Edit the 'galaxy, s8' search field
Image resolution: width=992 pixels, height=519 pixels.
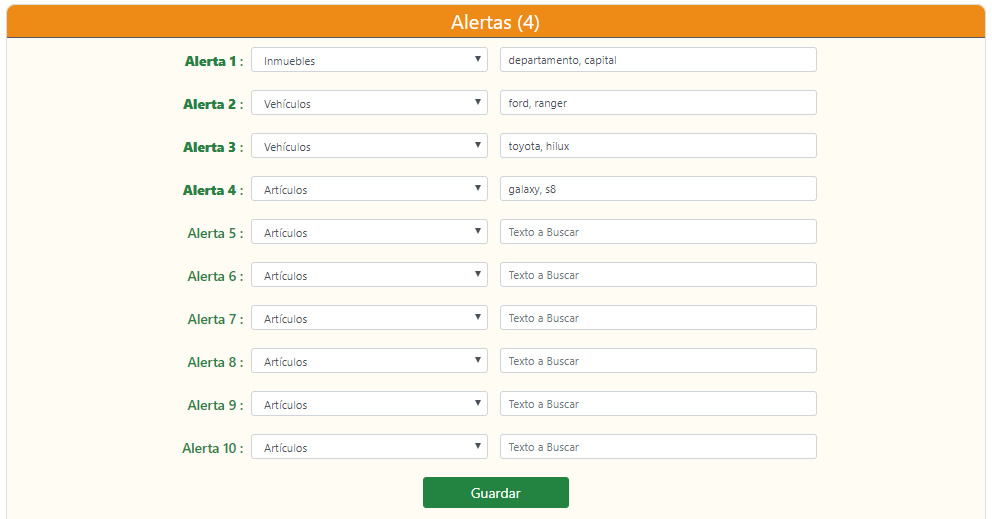pyautogui.click(x=658, y=189)
